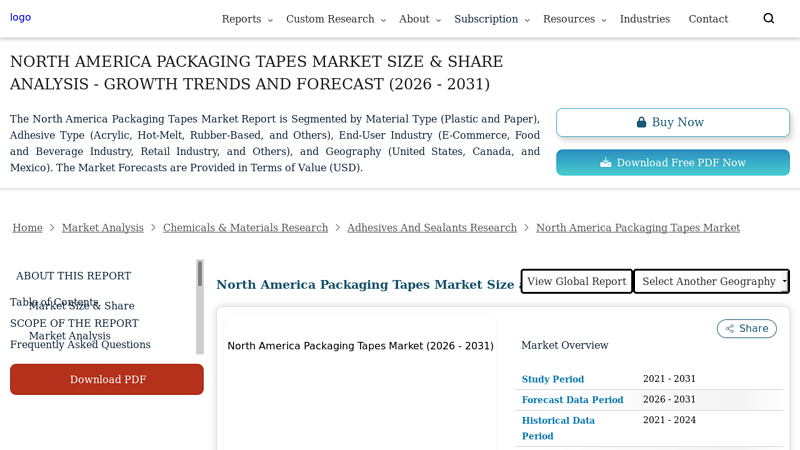
Task: Open Chemicals & Materials Research breadcrumb
Action: pos(245,228)
